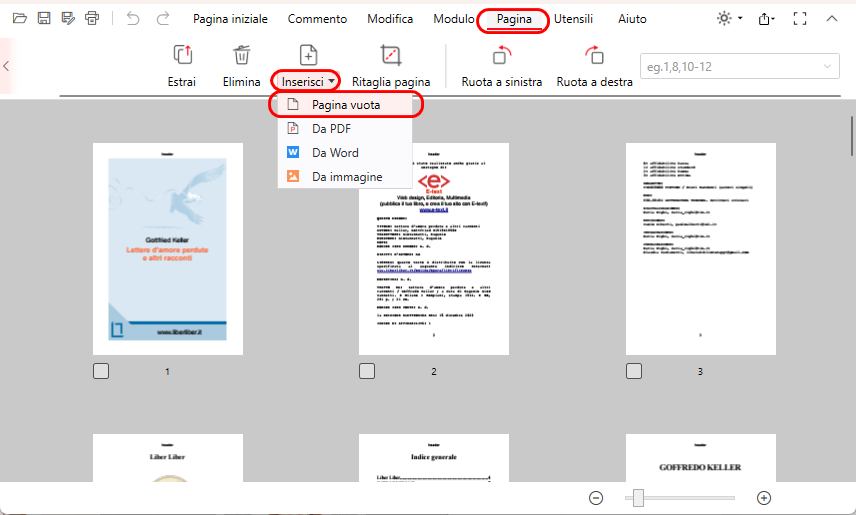Click the Elimina label
The height and width of the screenshot is (515, 856).
point(241,82)
